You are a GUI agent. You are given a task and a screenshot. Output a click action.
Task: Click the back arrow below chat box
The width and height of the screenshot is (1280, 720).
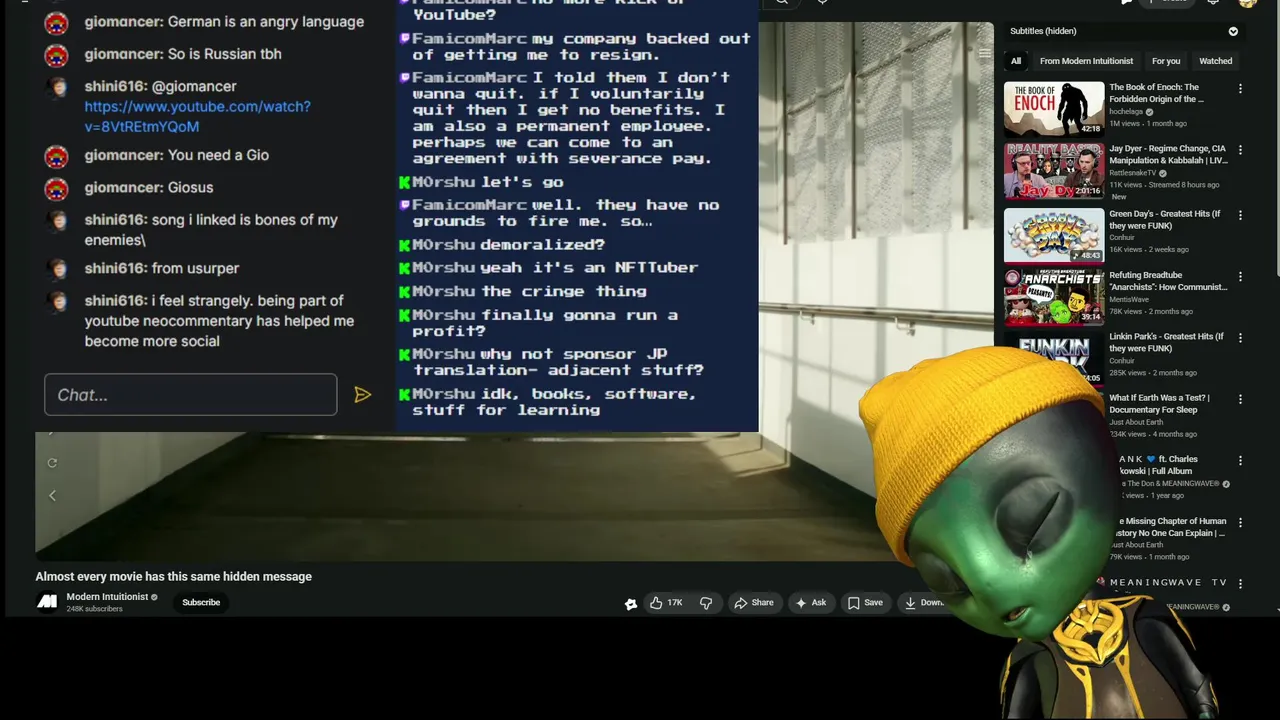coord(52,495)
